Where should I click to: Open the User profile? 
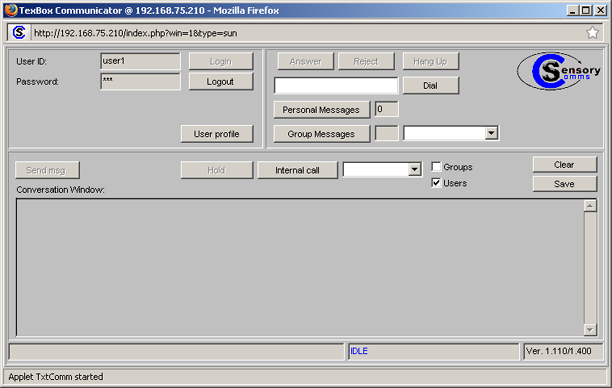tap(217, 134)
